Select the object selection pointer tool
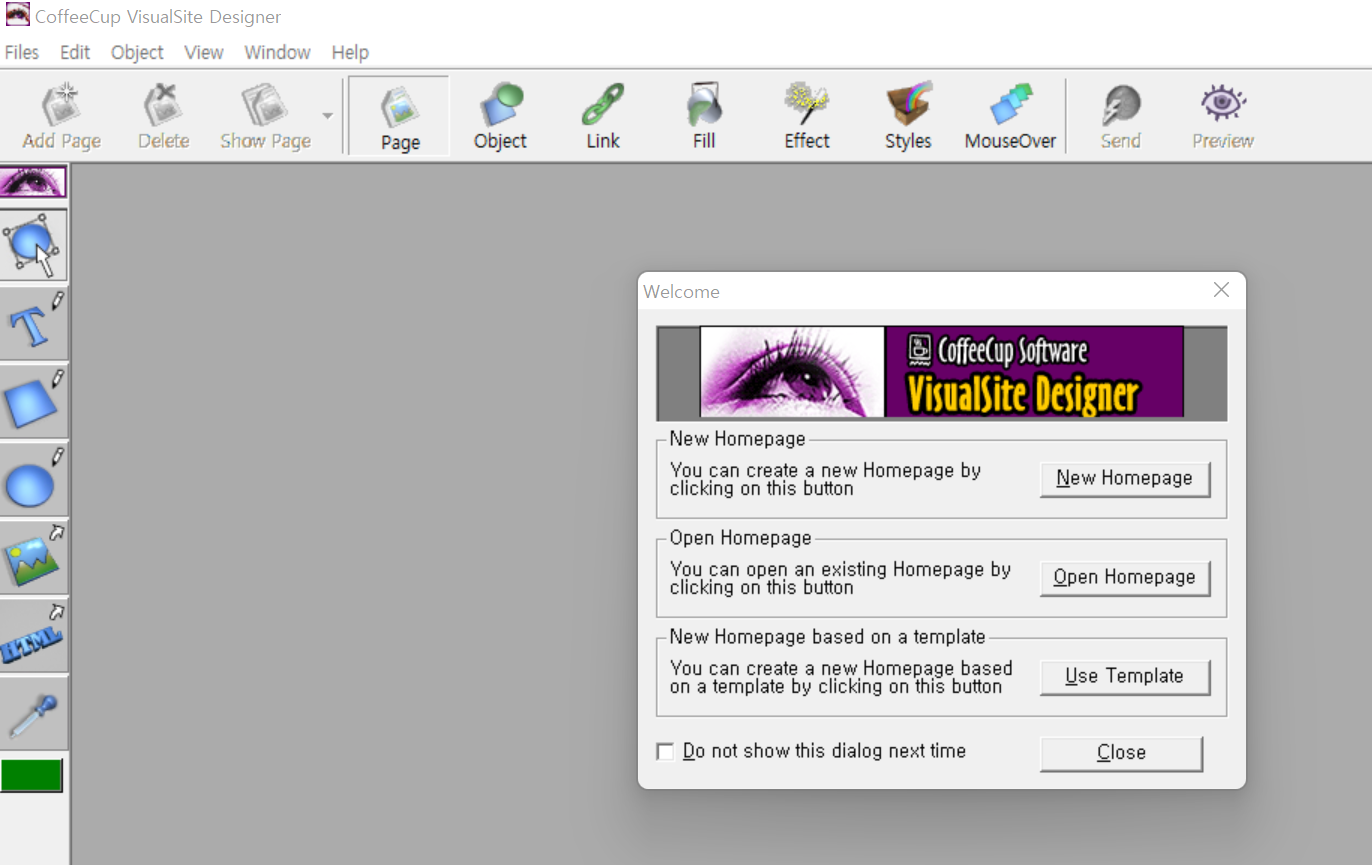Image resolution: width=1372 pixels, height=865 pixels. pos(34,244)
